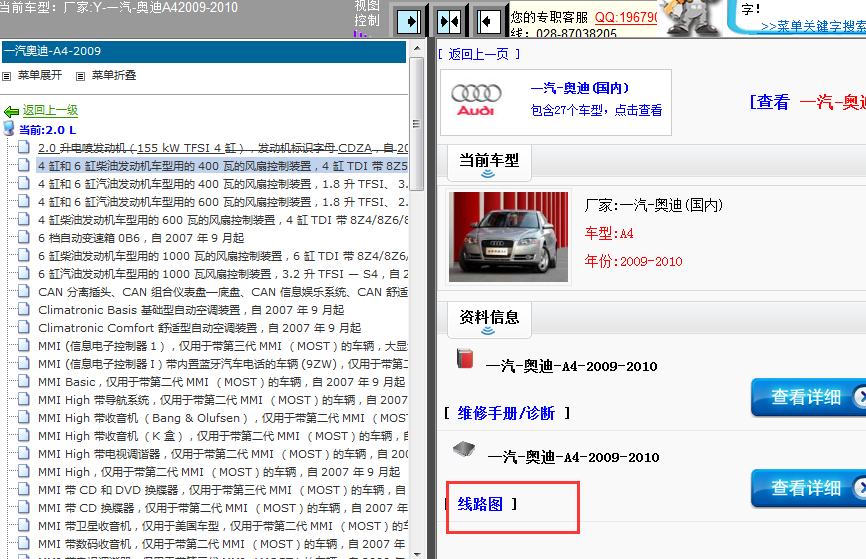The height and width of the screenshot is (559, 866).
Task: Open the 一汽-奥迪(国内) brand link
Action: click(x=579, y=88)
